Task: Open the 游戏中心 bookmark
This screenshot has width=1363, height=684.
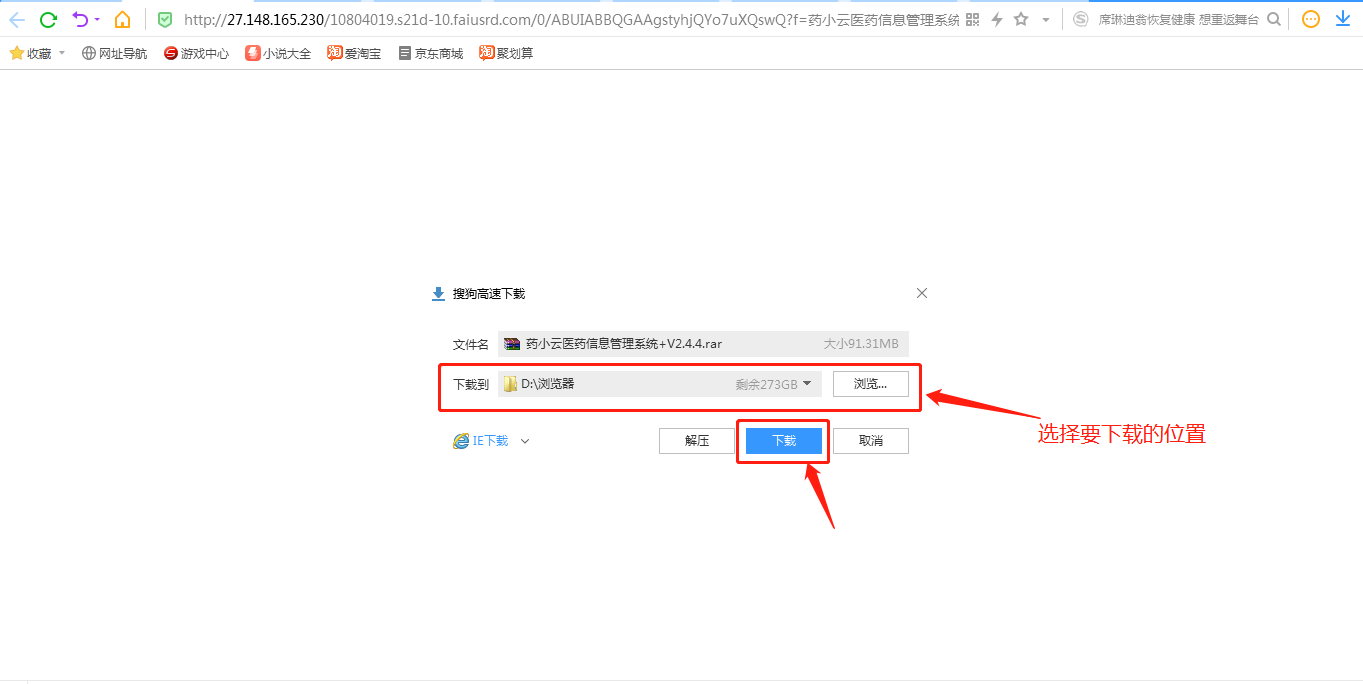Action: click(x=196, y=54)
